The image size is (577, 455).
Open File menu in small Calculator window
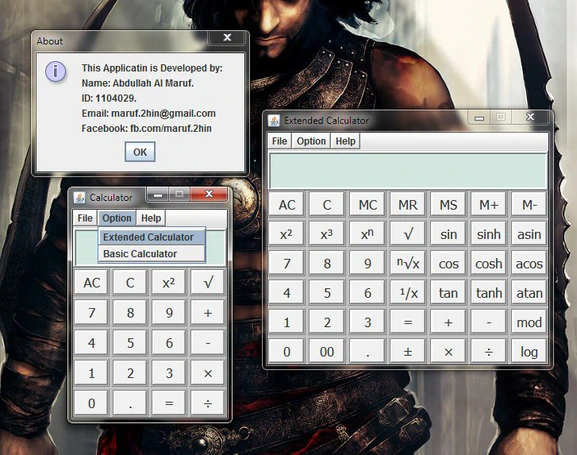coord(85,218)
